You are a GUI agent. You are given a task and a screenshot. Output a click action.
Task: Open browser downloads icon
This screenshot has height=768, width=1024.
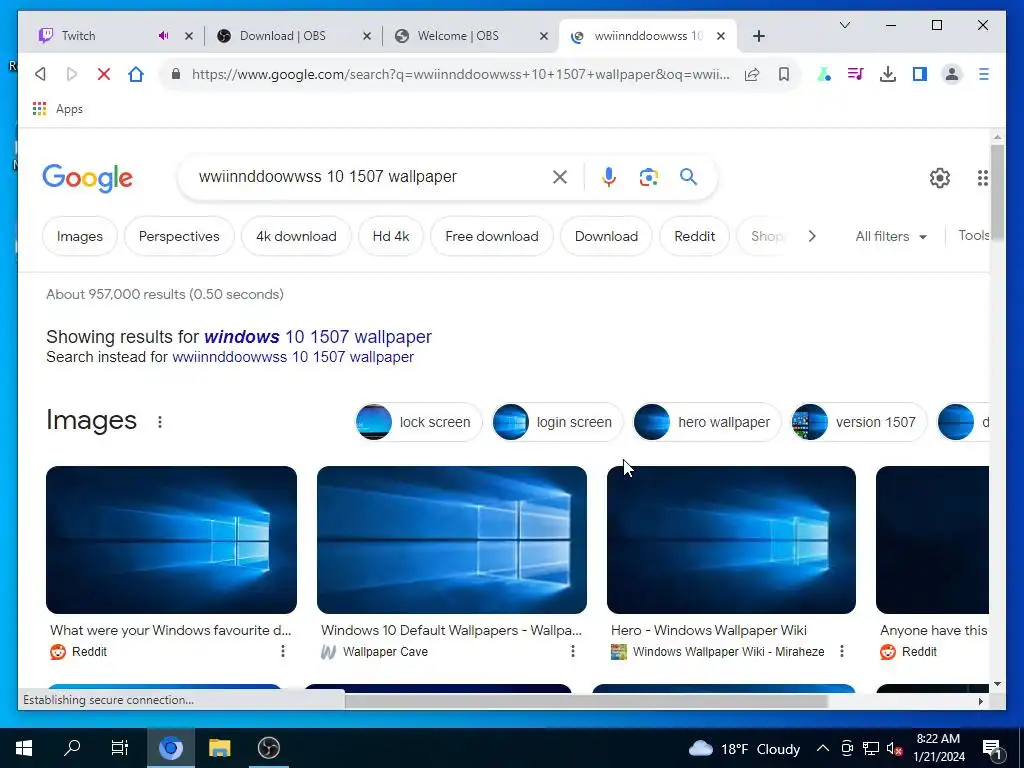[888, 74]
